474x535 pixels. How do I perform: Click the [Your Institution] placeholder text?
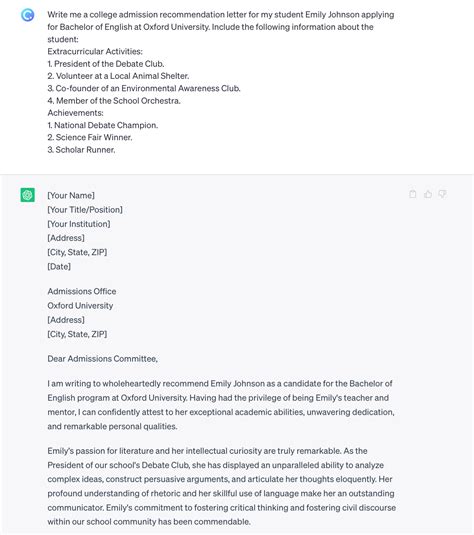[79, 224]
